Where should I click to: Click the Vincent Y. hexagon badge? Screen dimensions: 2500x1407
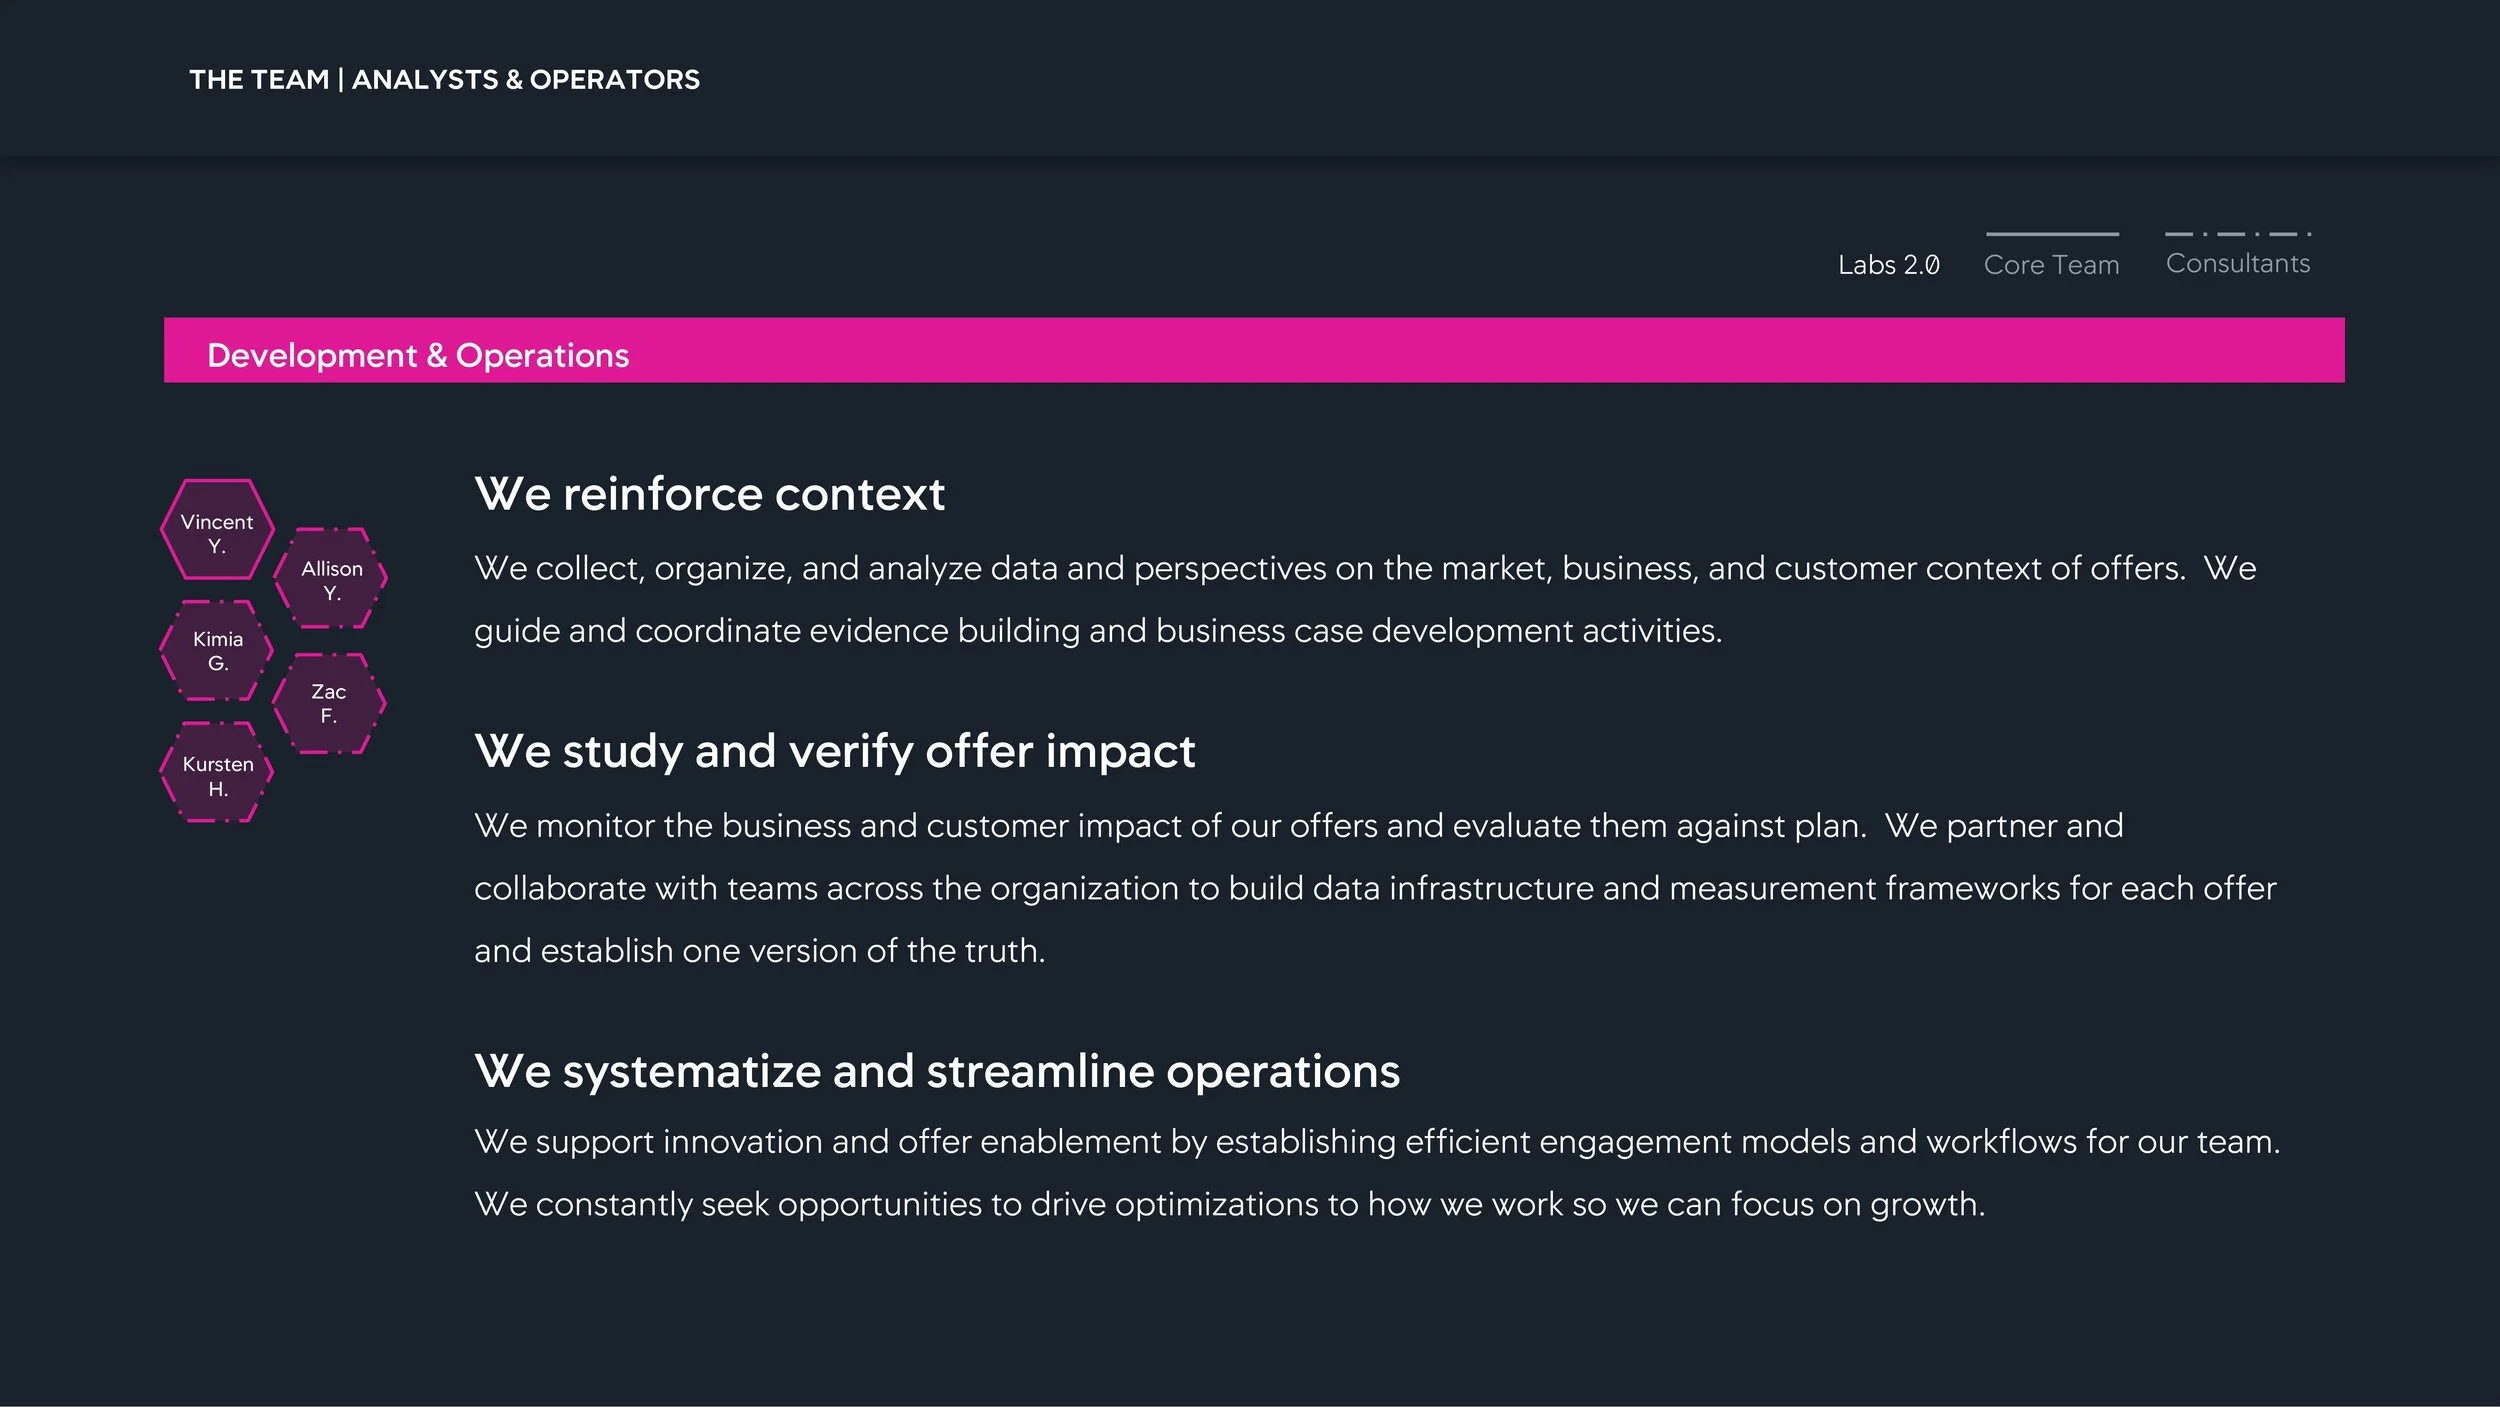(x=217, y=530)
